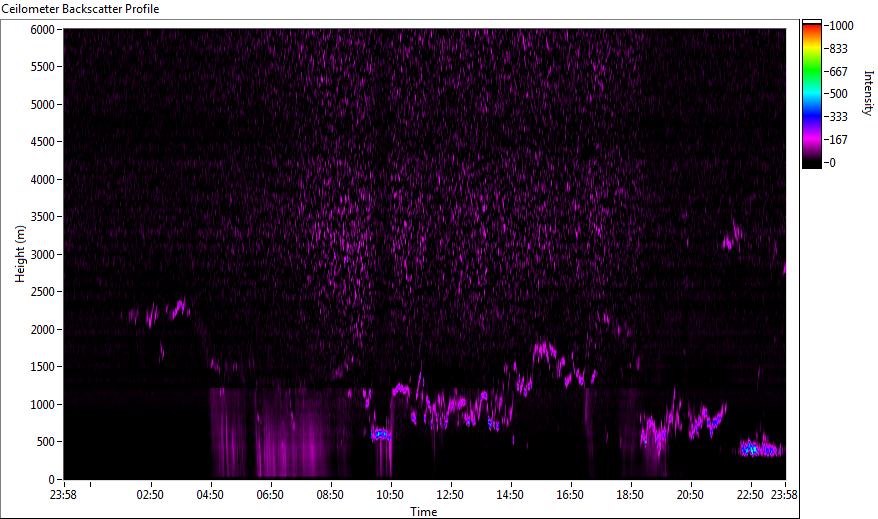Image resolution: width=878 pixels, height=519 pixels.
Task: Click the 1000 height axis value
Action: tap(43, 405)
